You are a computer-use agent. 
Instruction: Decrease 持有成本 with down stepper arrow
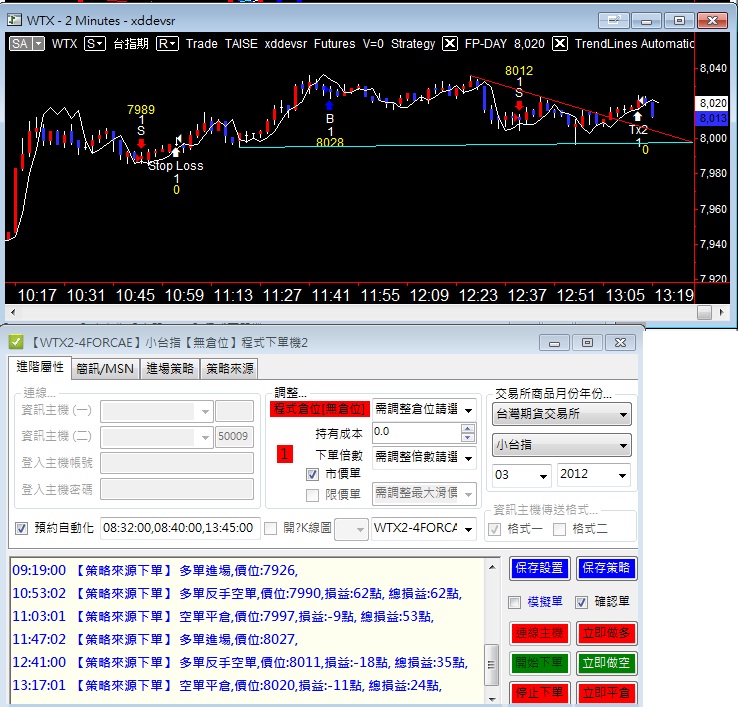coord(467,437)
